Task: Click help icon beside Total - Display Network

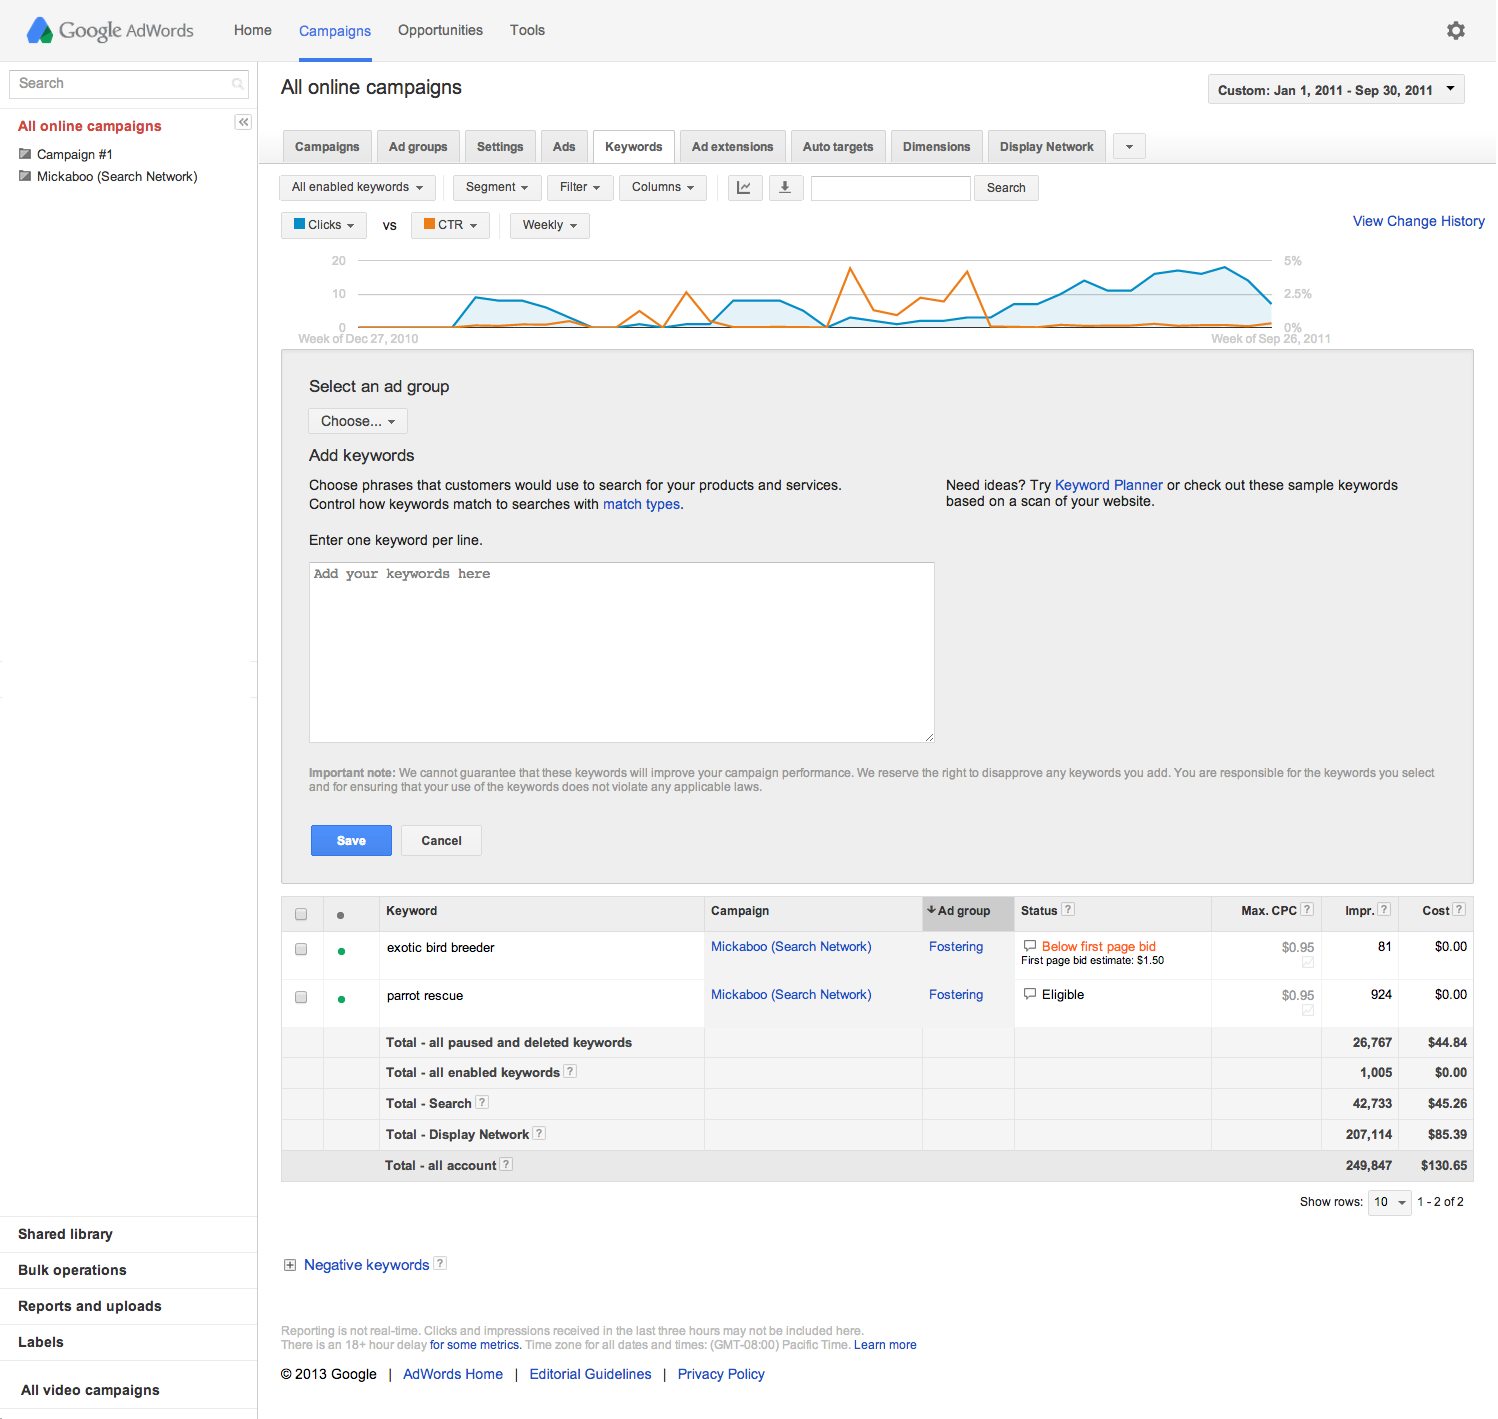Action: pyautogui.click(x=539, y=1133)
